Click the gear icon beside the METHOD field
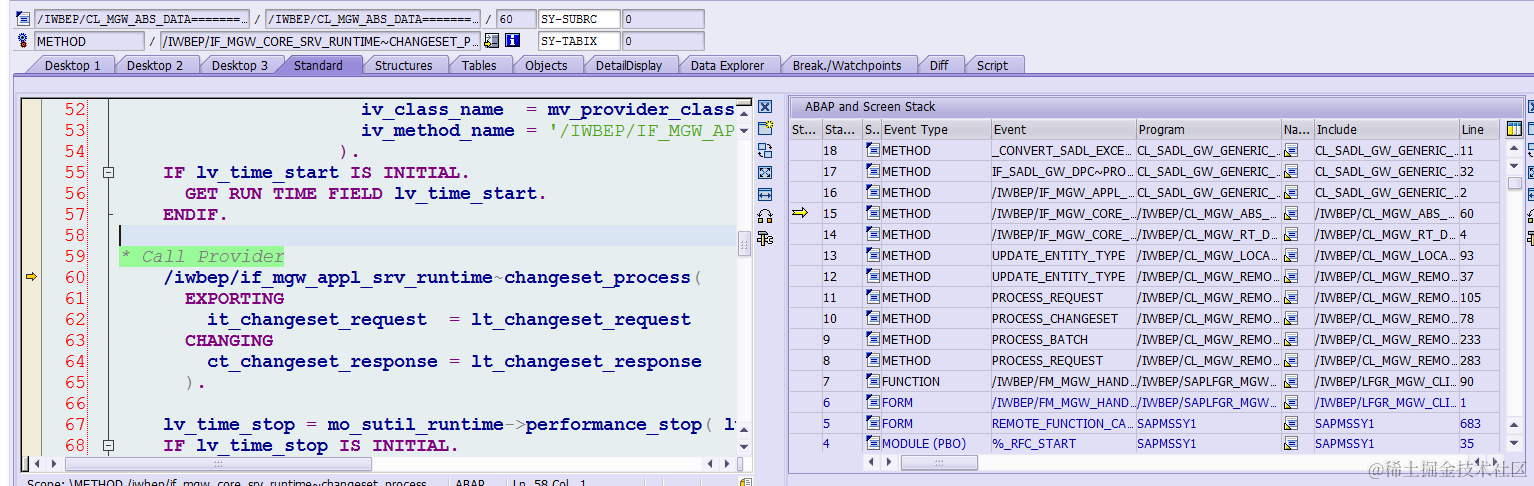1534x486 pixels. pyautogui.click(x=24, y=41)
